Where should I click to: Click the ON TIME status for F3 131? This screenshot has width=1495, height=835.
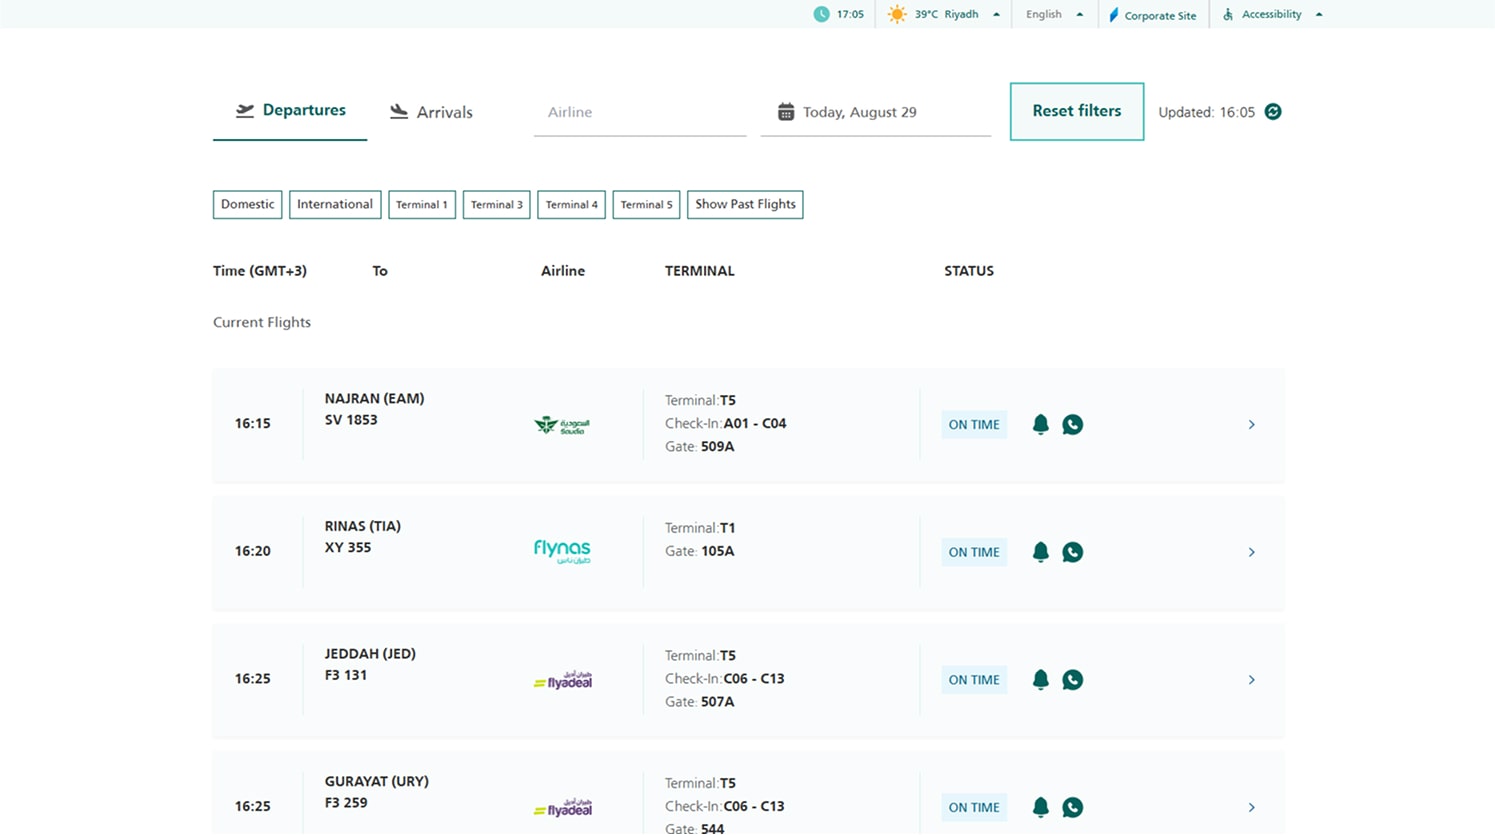974,680
